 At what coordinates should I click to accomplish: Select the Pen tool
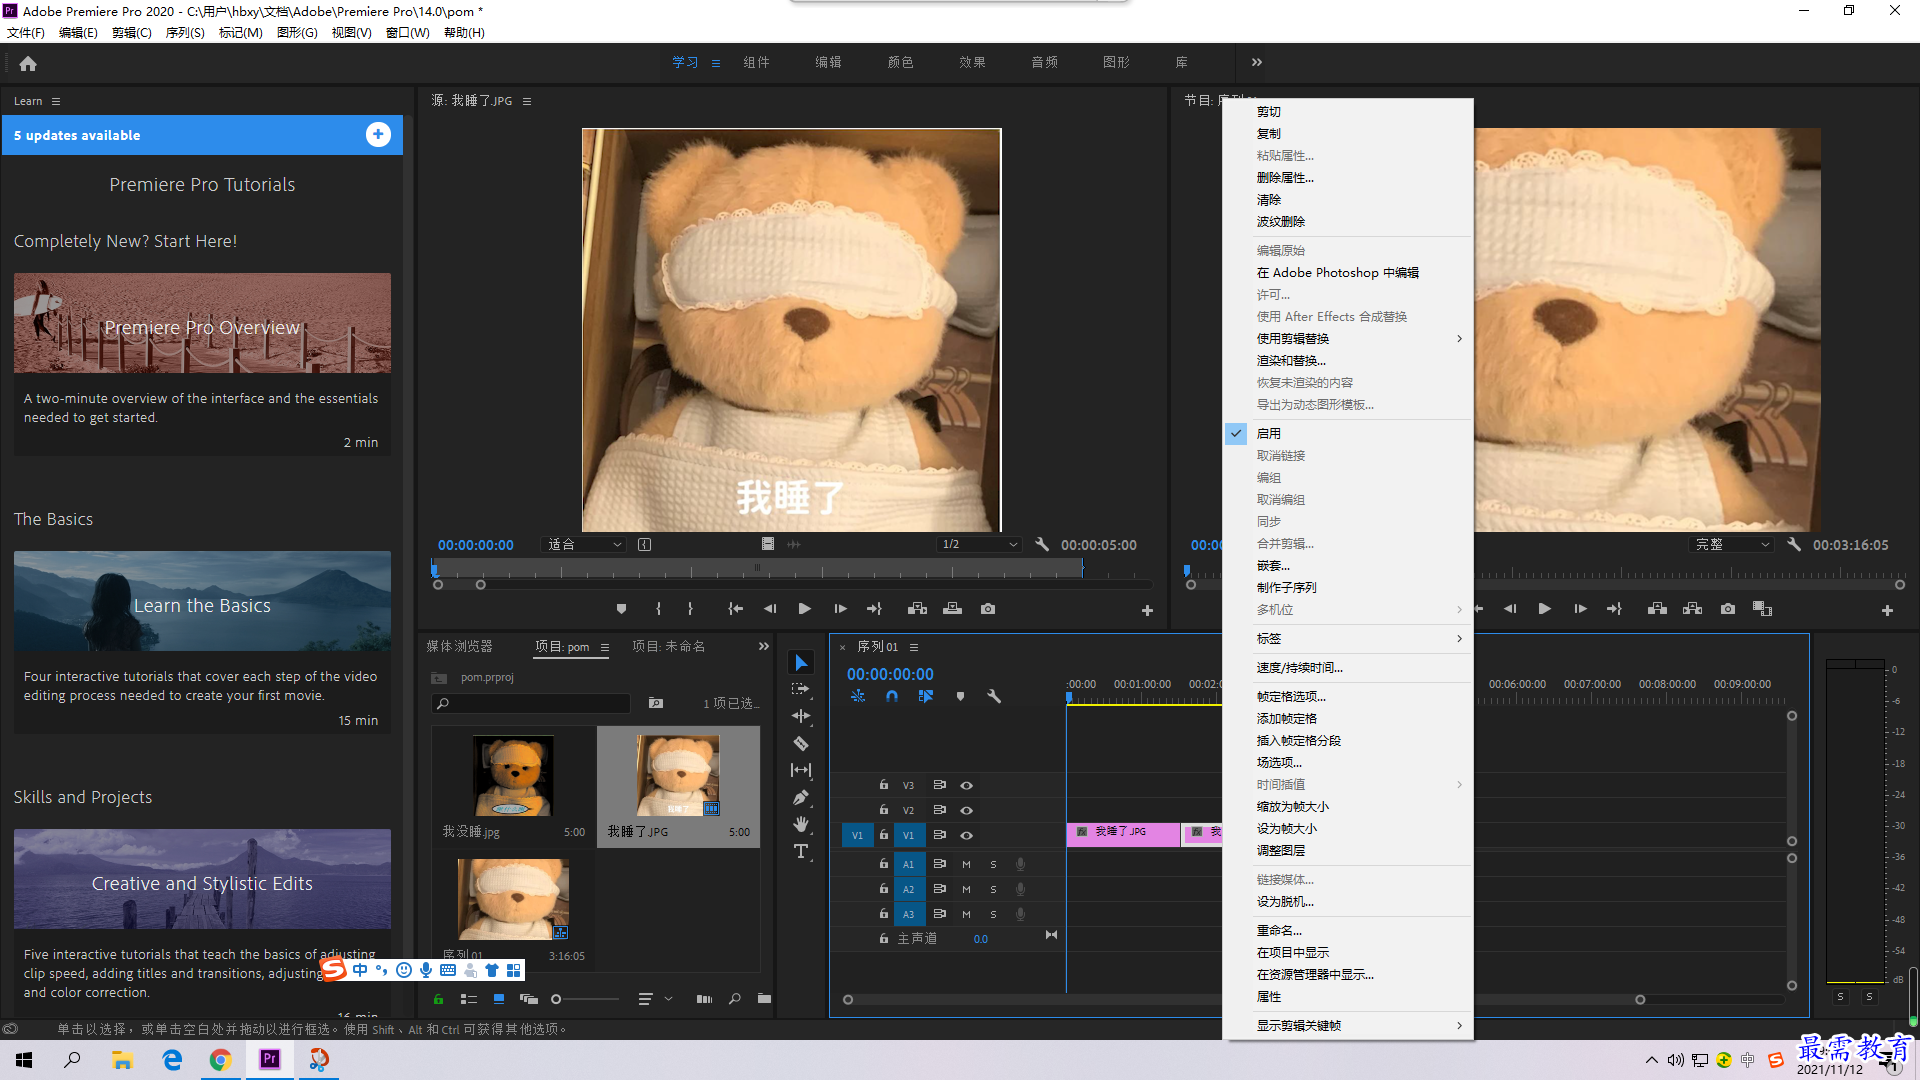(801, 797)
